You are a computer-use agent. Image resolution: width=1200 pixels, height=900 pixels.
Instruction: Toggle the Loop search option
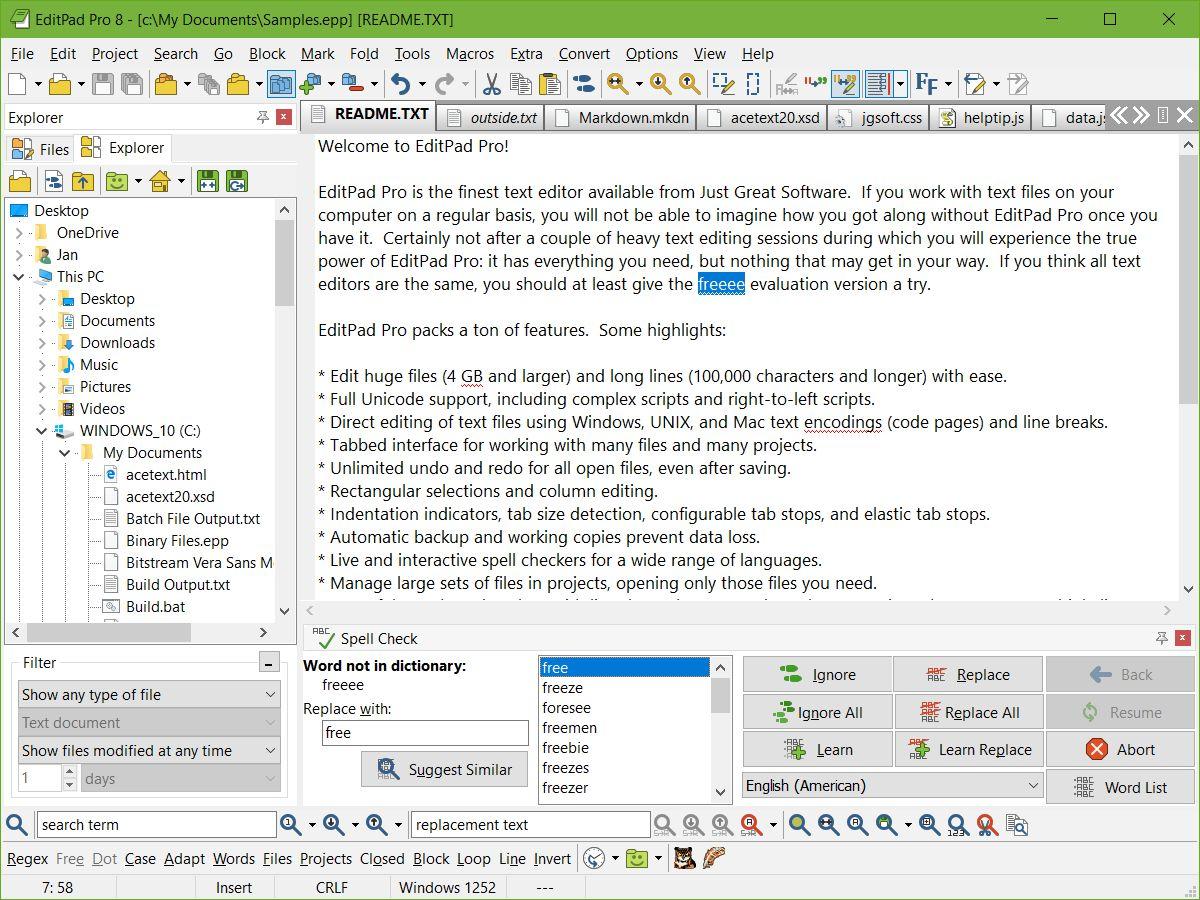click(x=474, y=858)
